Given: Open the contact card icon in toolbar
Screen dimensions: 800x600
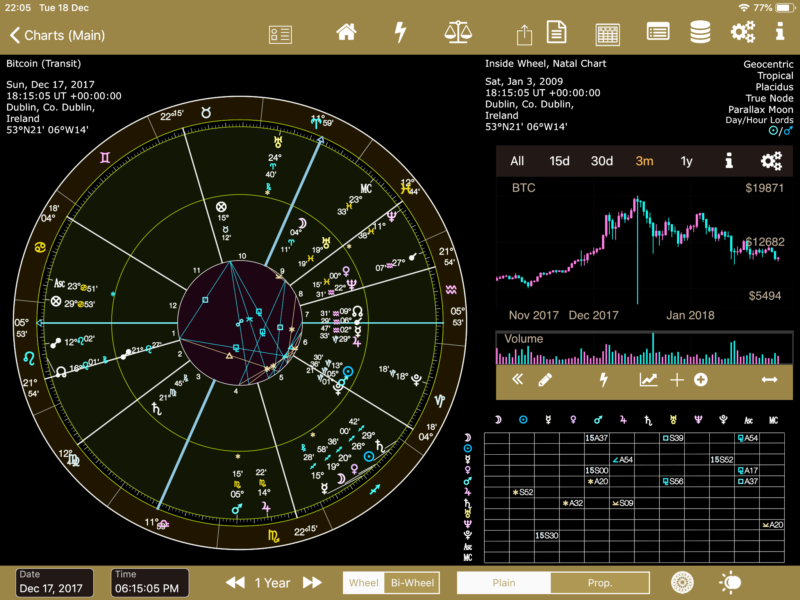Looking at the screenshot, I should coord(280,34).
